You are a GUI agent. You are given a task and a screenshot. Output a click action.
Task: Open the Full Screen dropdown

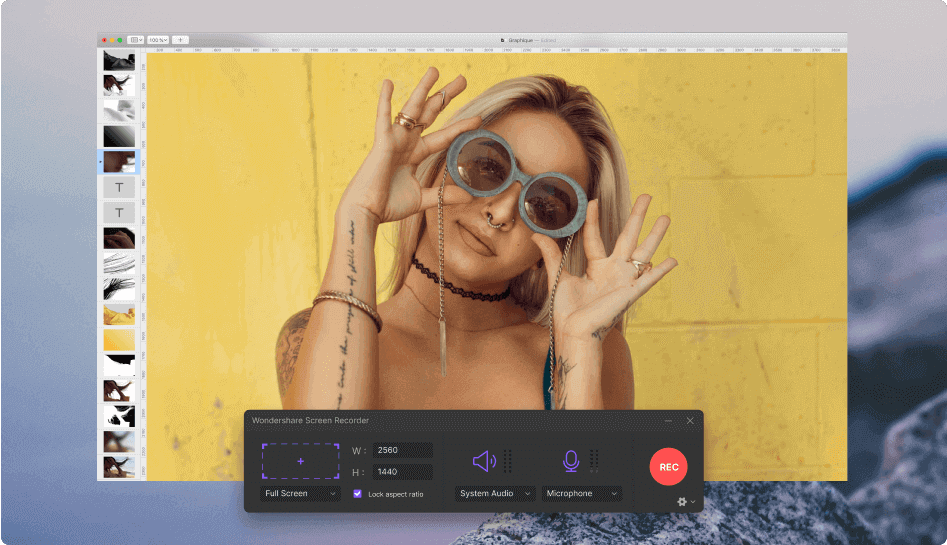tap(300, 494)
